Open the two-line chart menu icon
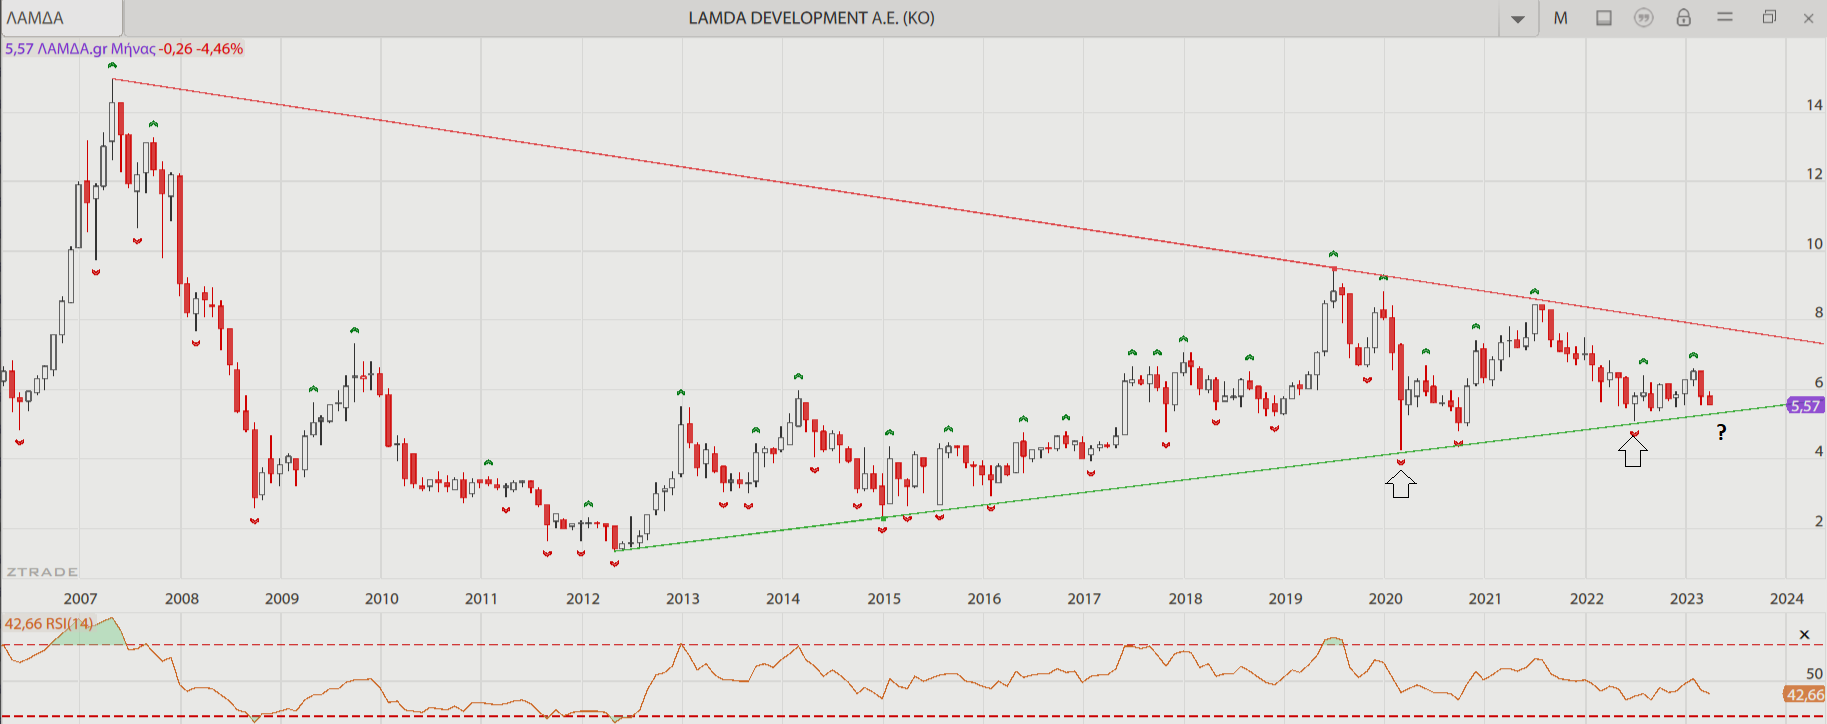Viewport: 1827px width, 724px height. [1725, 17]
